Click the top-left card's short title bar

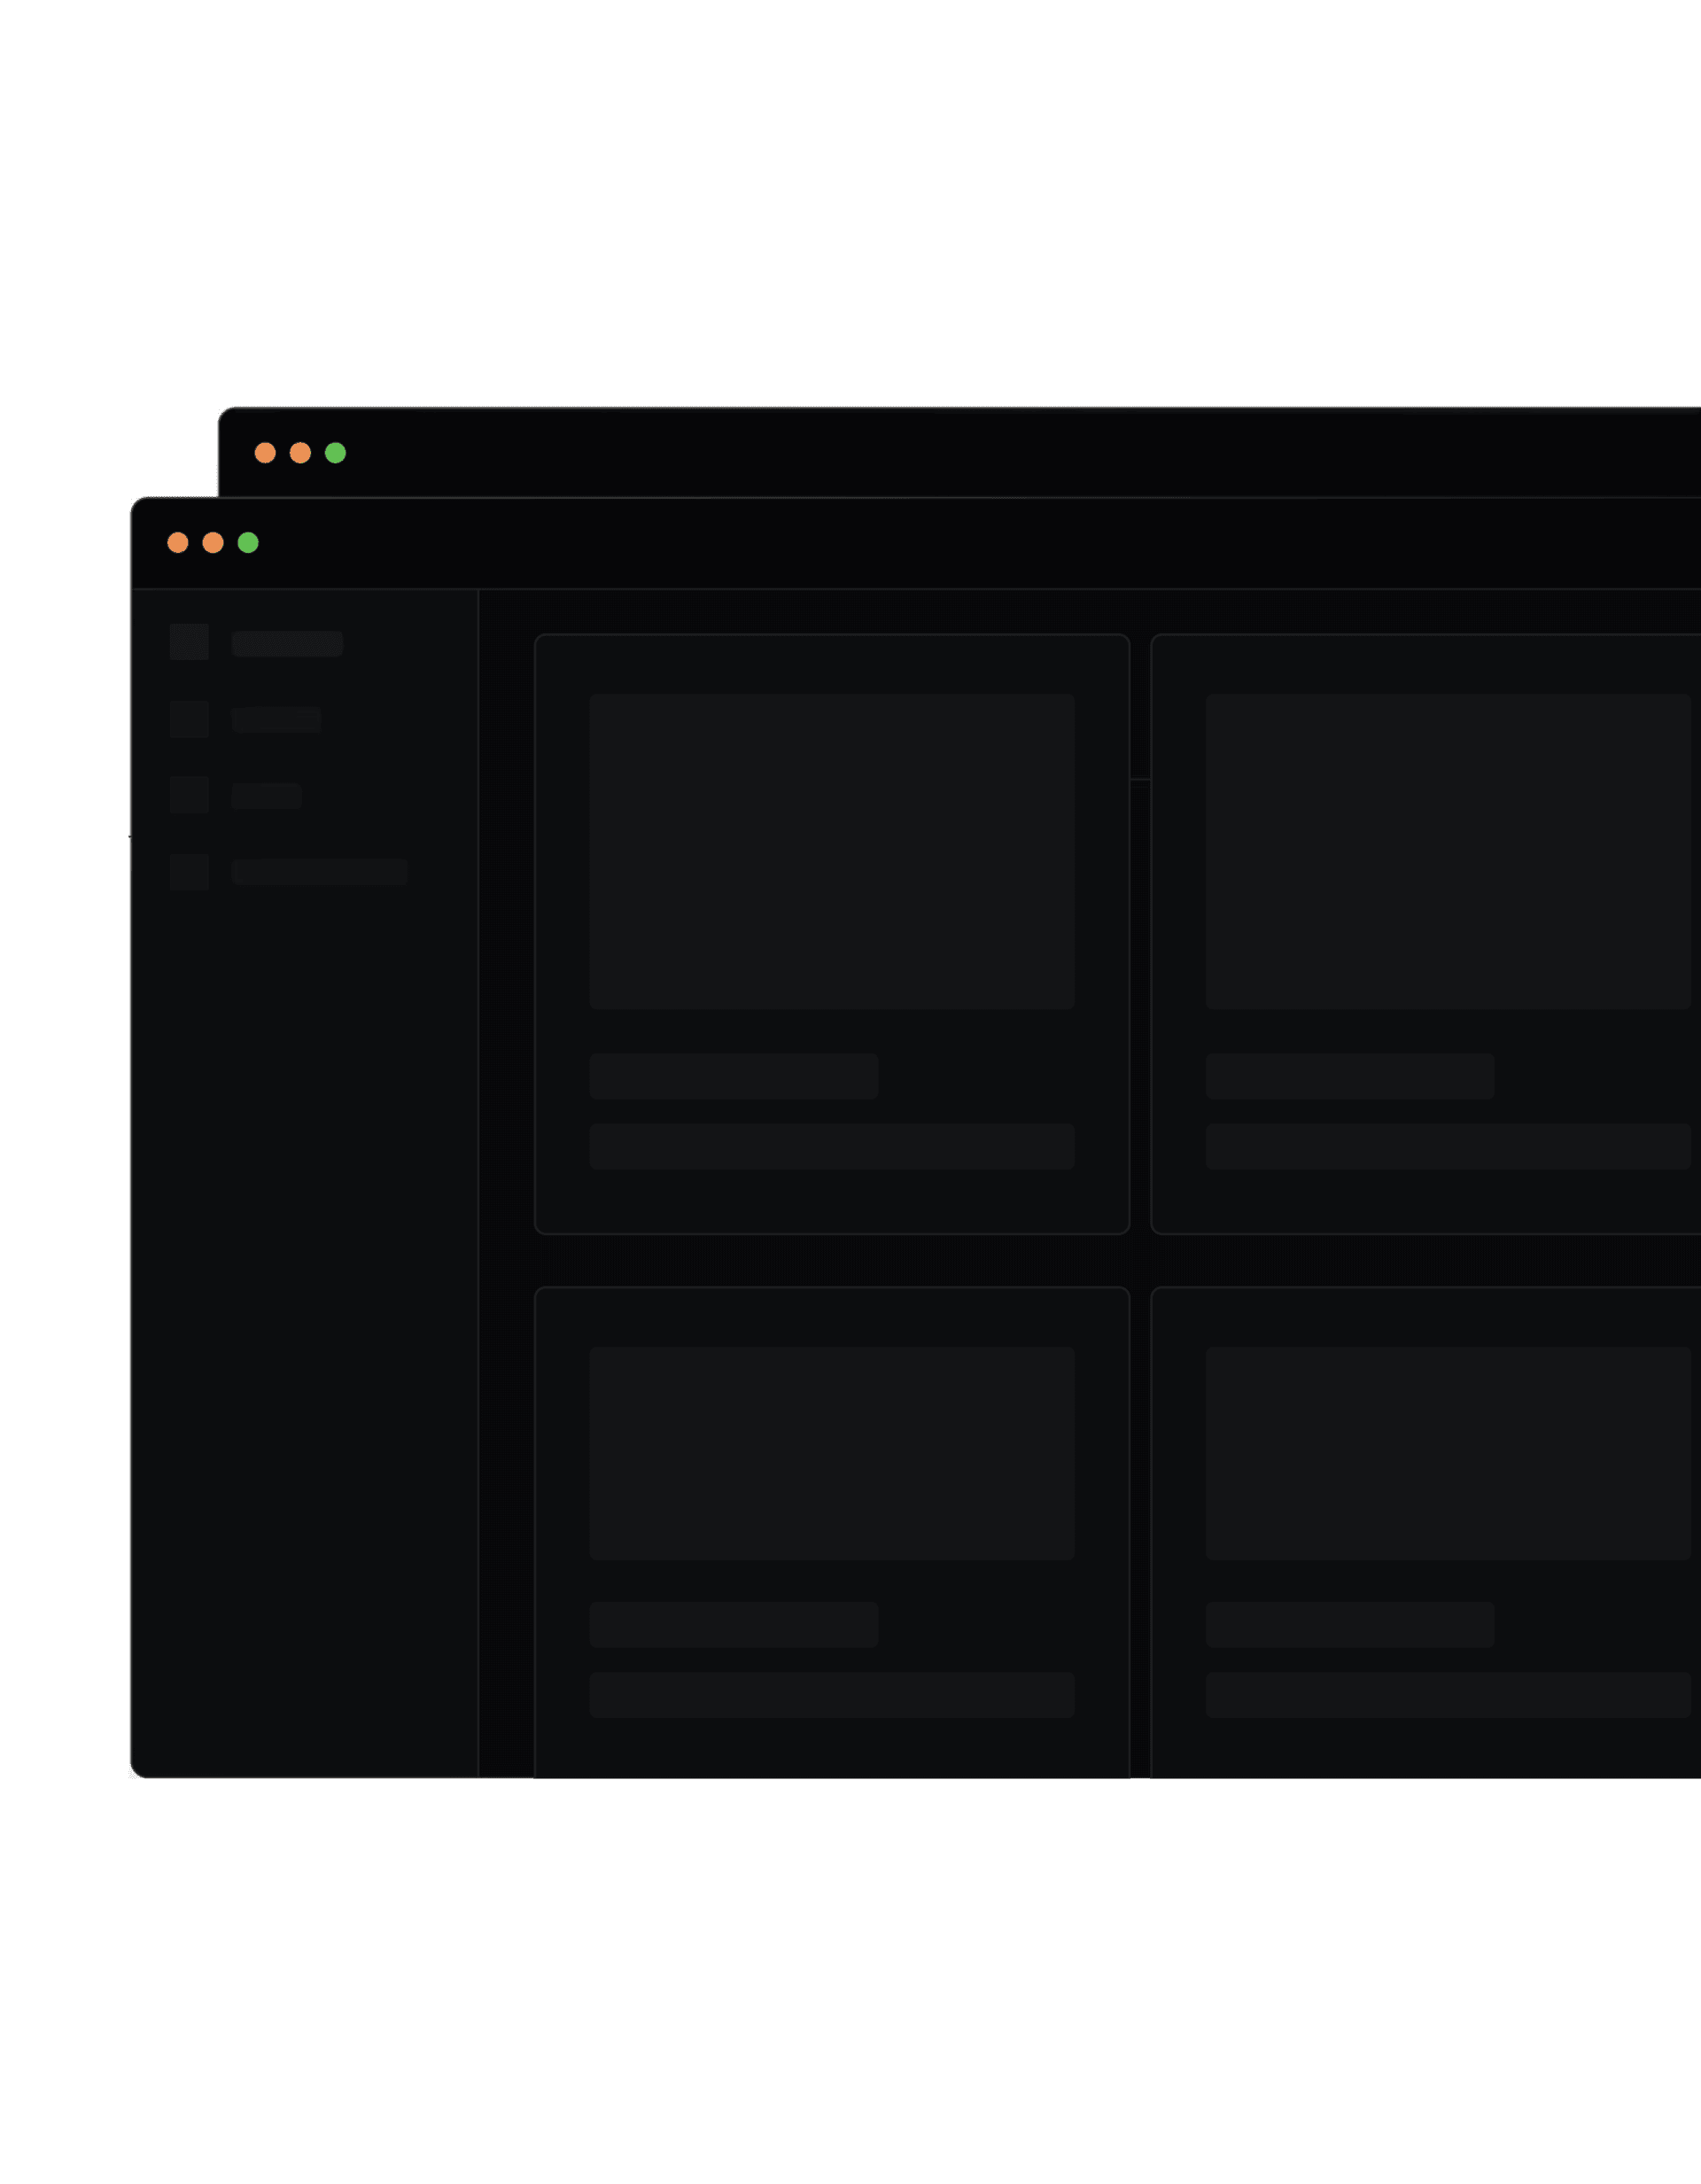pyautogui.click(x=733, y=1076)
